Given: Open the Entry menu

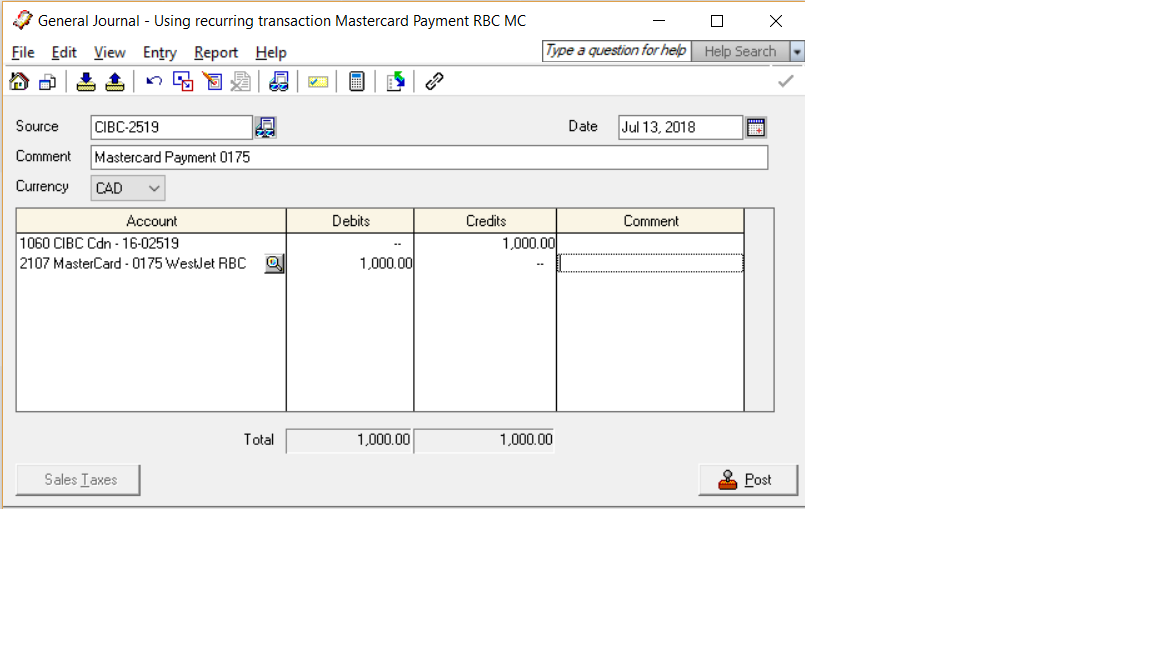Looking at the screenshot, I should click(159, 53).
